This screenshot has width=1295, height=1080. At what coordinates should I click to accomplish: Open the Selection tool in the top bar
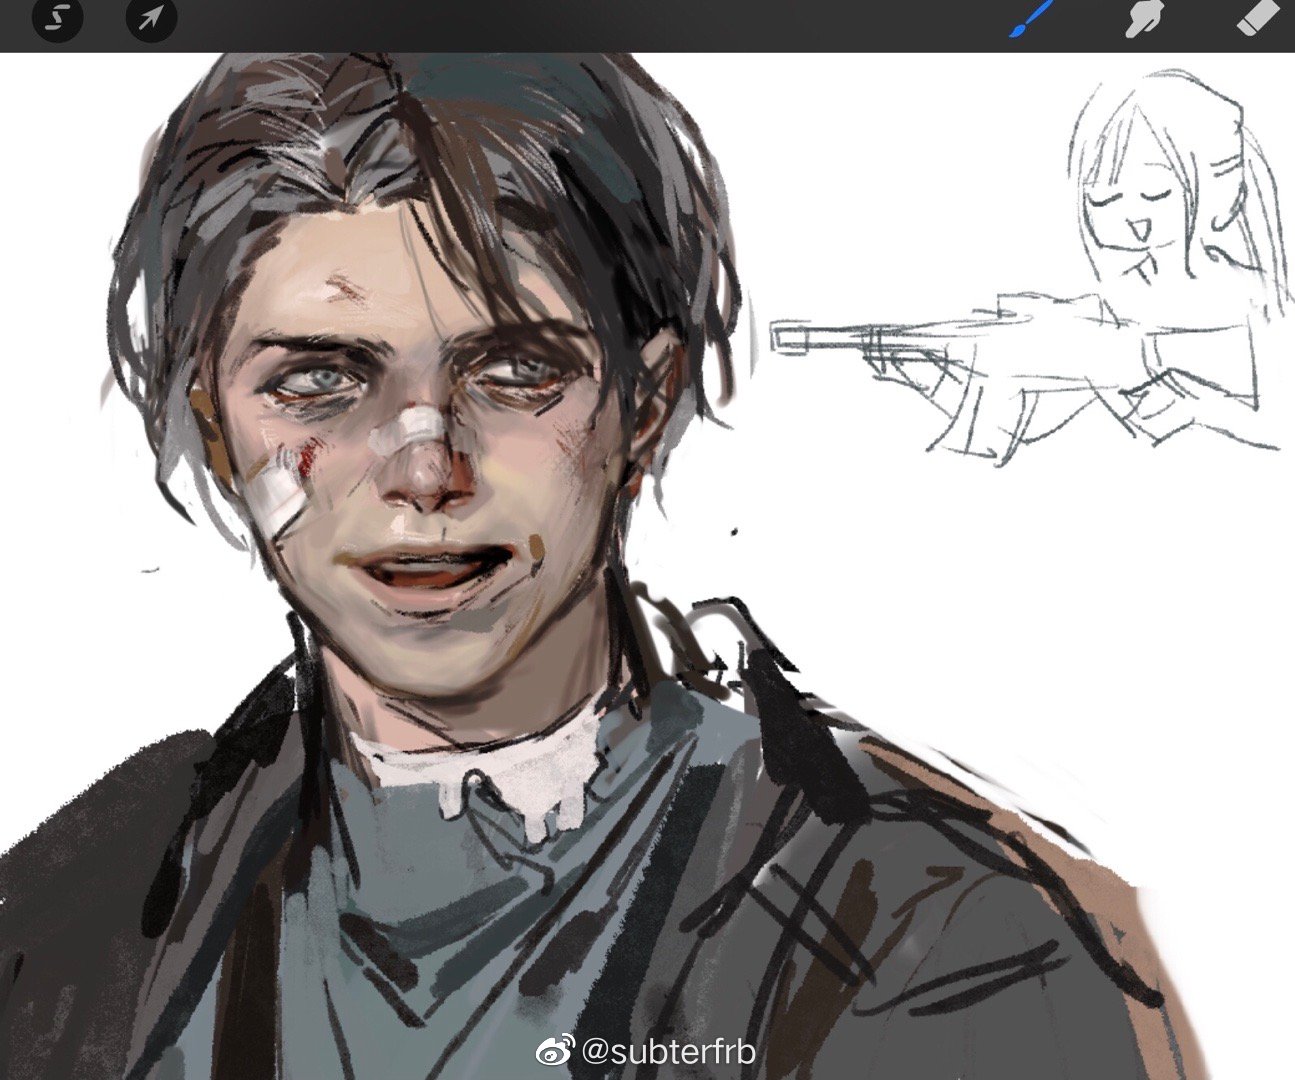tap(57, 18)
